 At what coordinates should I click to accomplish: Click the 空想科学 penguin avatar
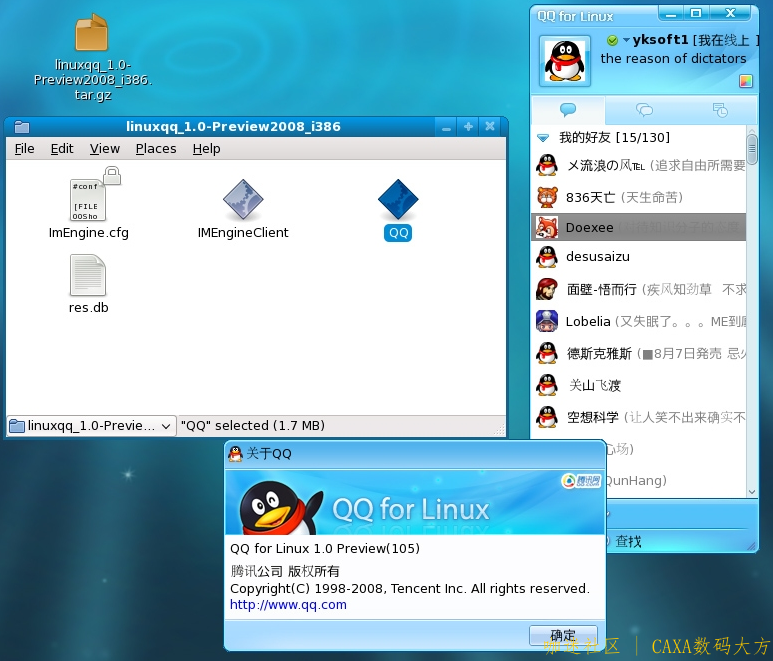coord(547,417)
